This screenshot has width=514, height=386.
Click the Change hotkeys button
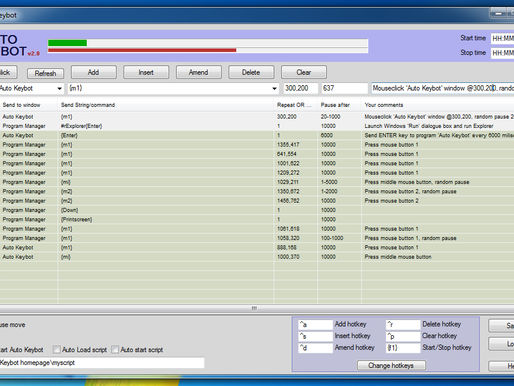tap(391, 366)
